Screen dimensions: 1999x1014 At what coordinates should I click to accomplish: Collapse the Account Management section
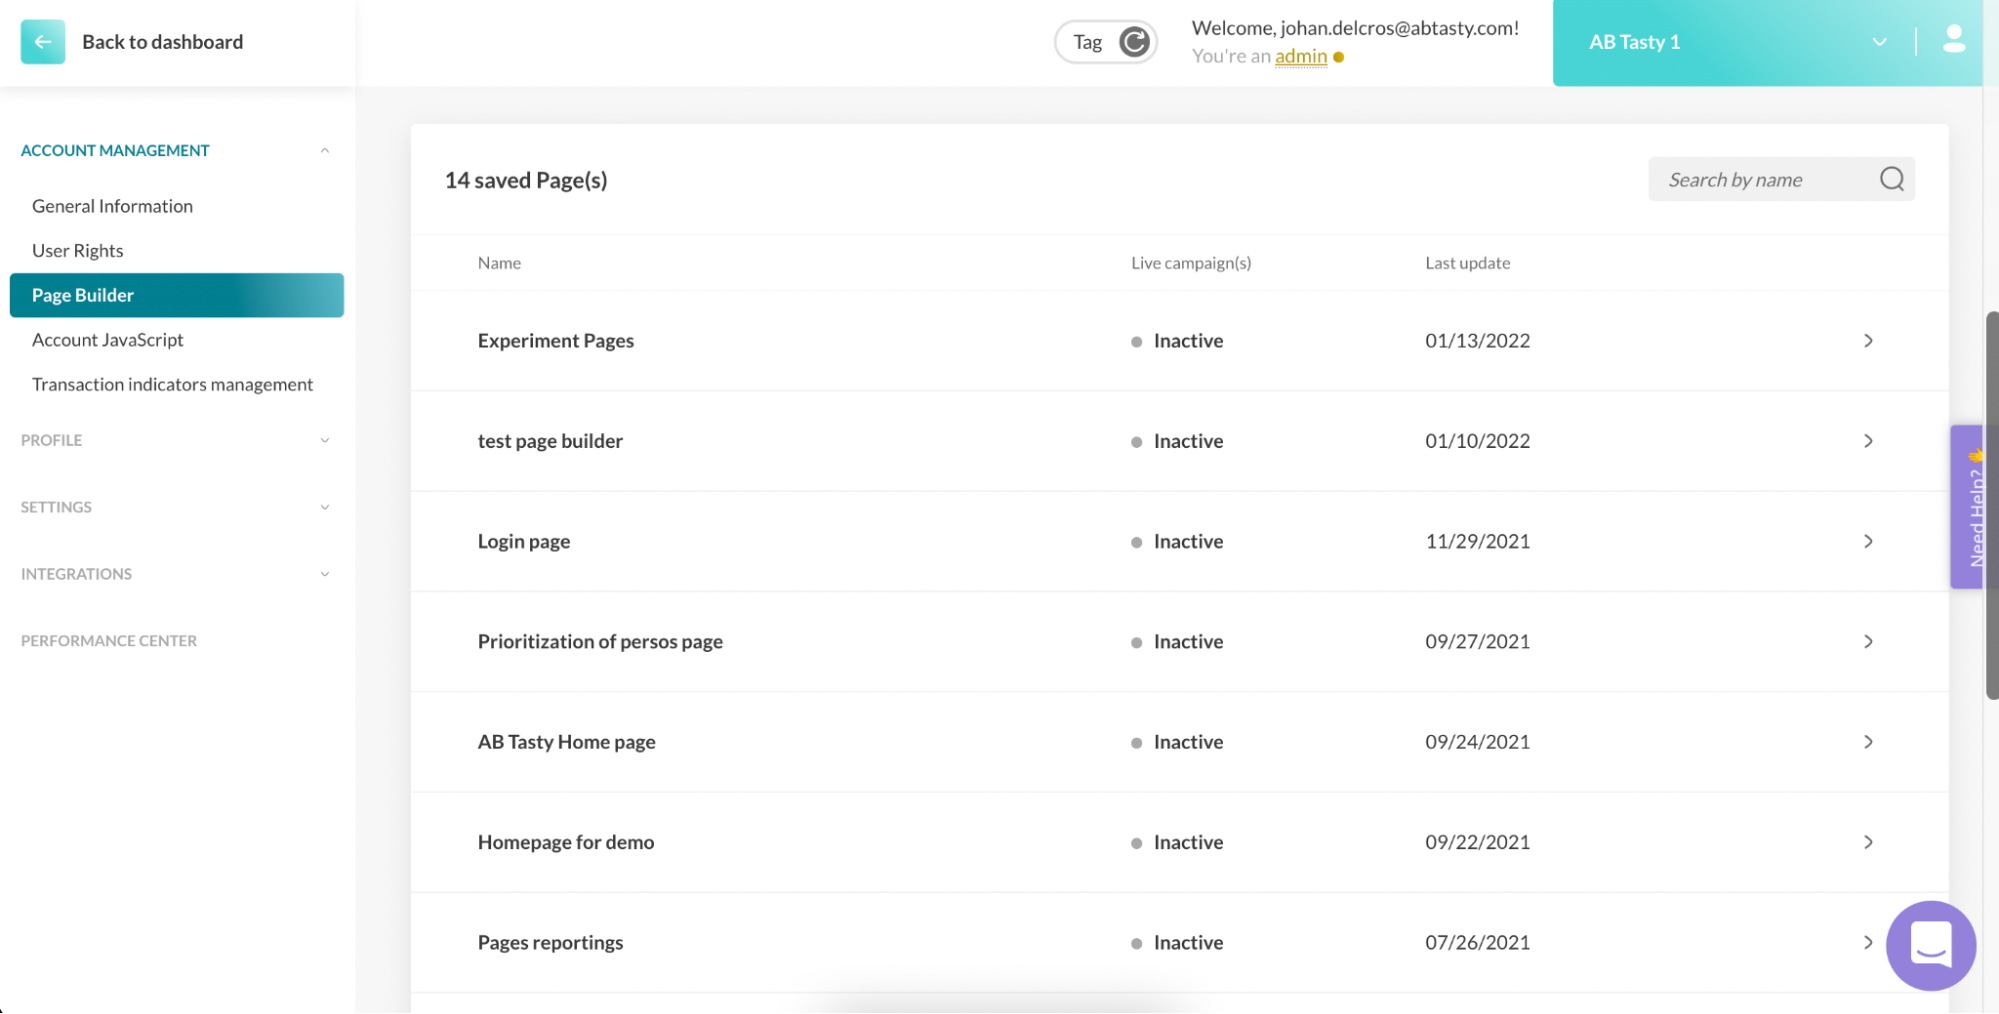point(324,150)
